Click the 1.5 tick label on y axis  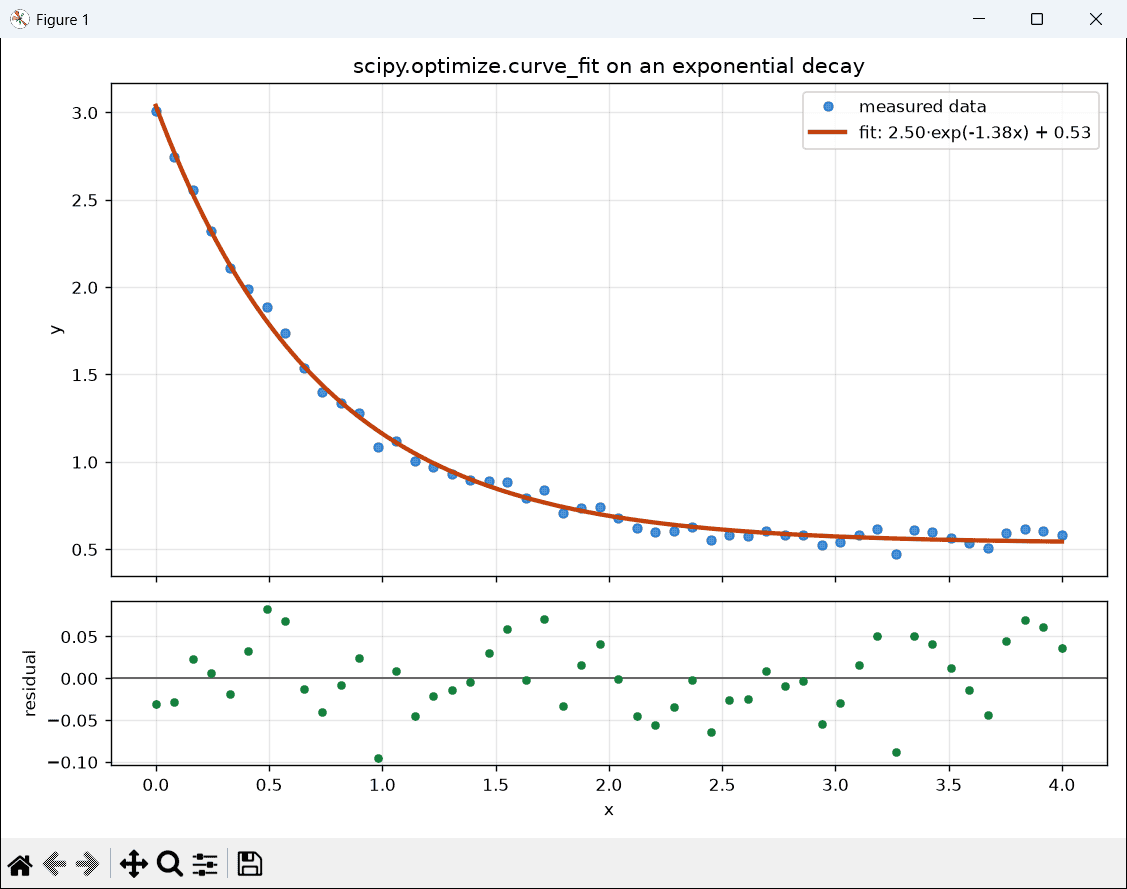pos(84,375)
